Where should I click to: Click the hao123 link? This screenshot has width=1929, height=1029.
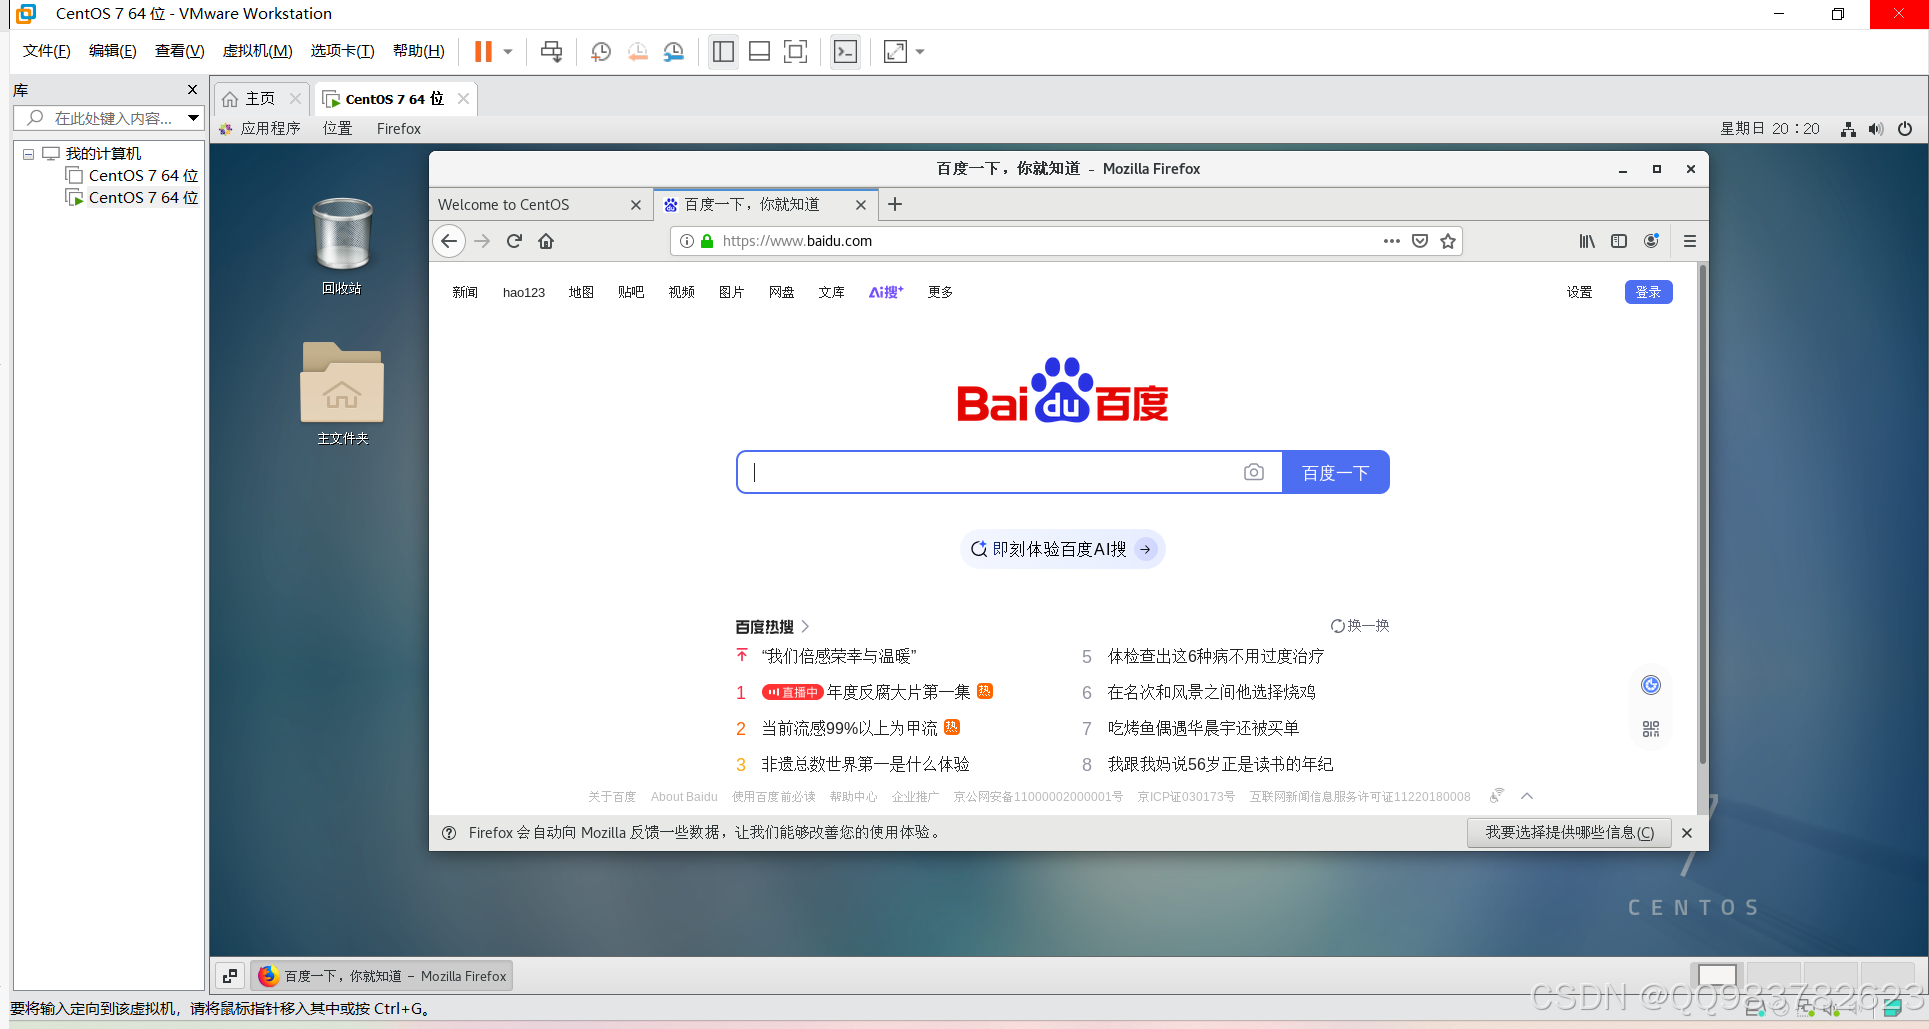524,292
